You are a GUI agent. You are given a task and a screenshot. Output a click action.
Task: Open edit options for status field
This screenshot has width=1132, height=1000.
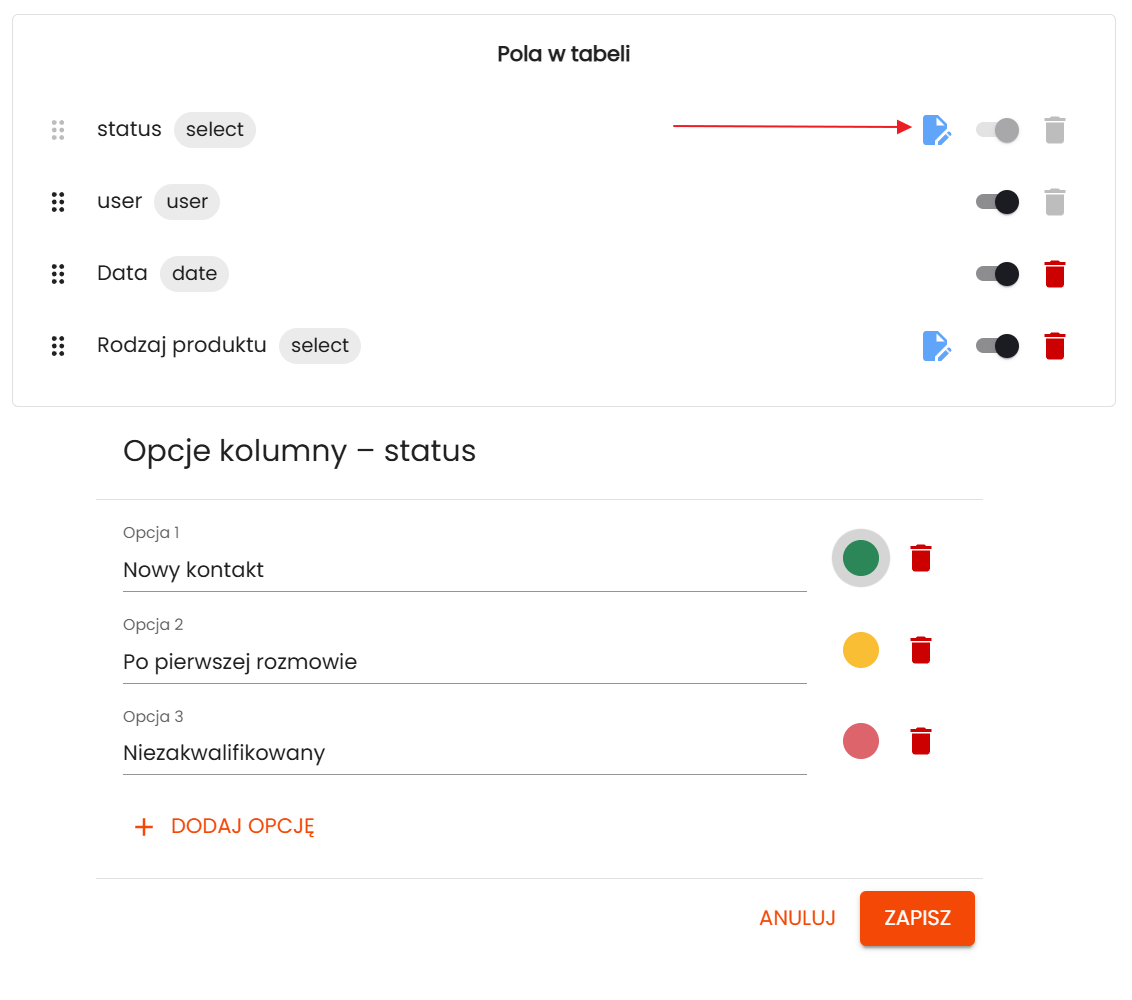pos(936,130)
